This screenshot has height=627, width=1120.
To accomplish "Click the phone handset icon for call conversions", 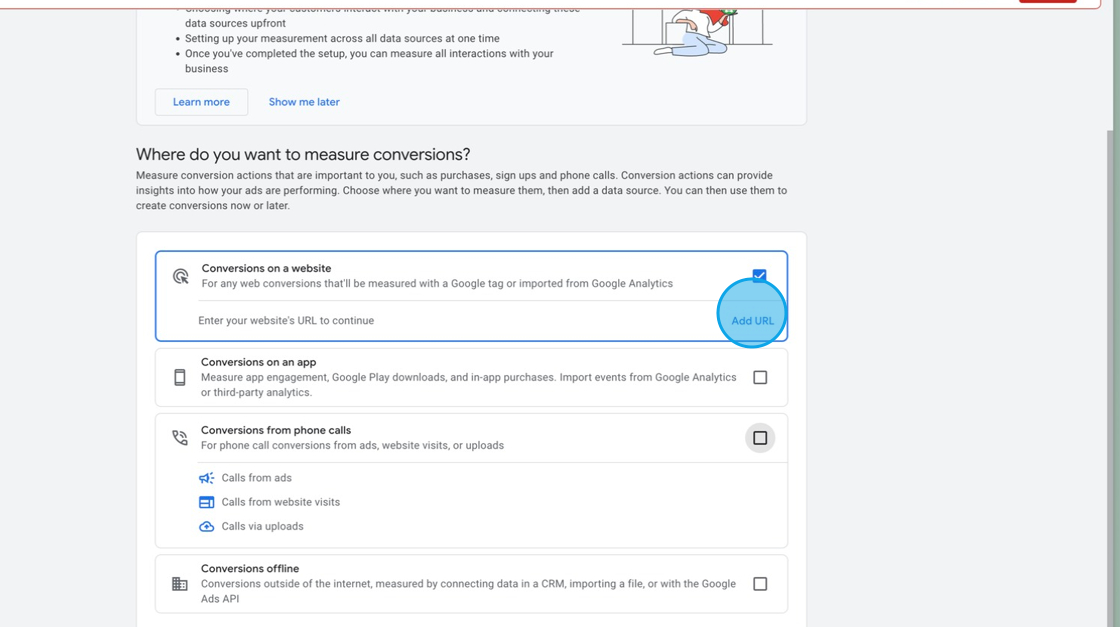I will pyautogui.click(x=181, y=437).
